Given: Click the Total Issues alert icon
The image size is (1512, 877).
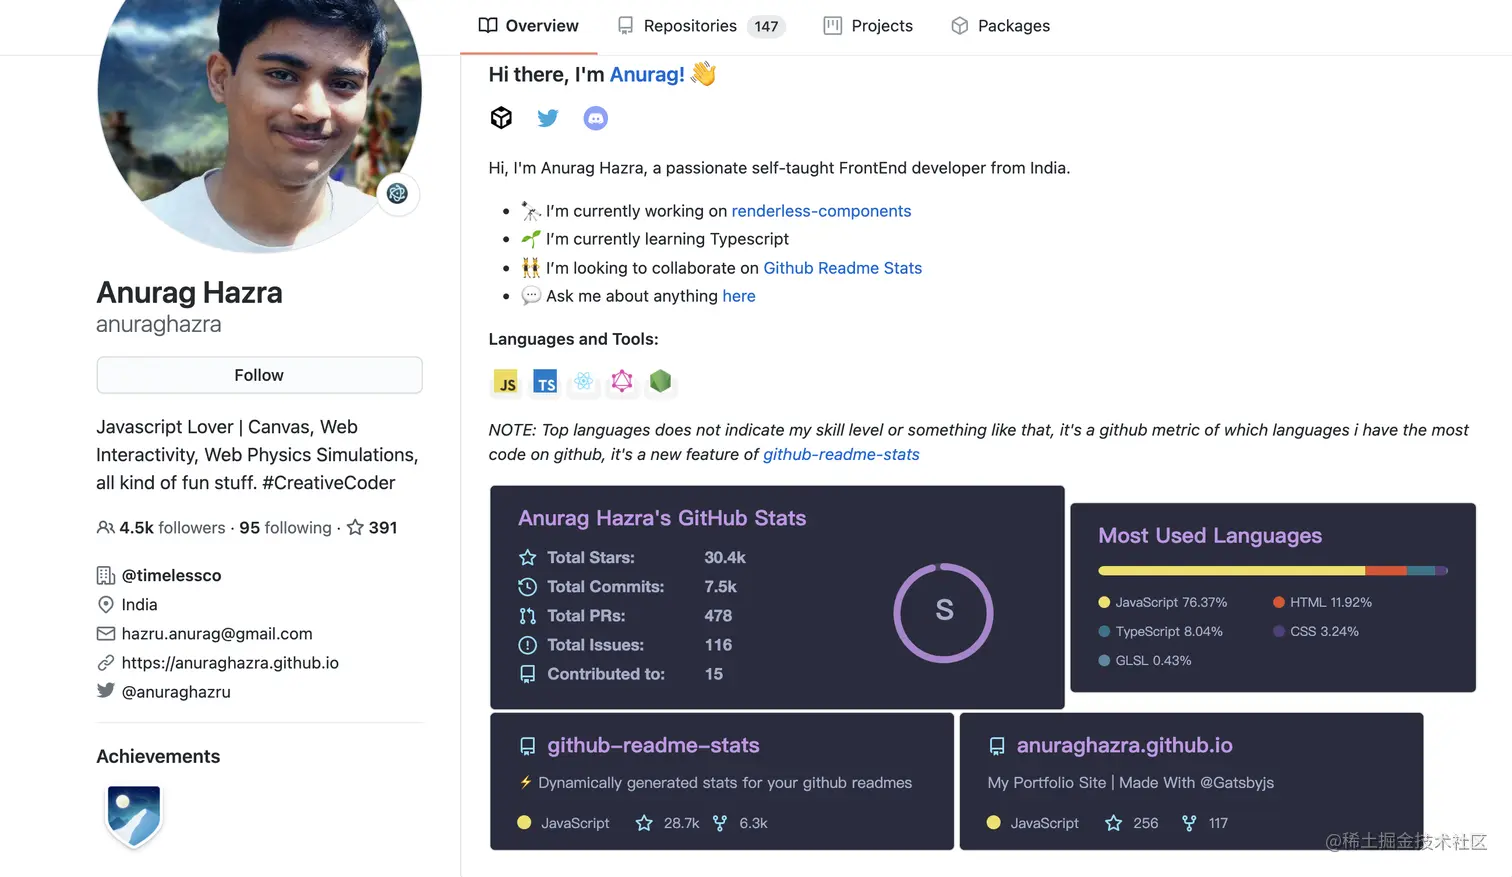Looking at the screenshot, I should tap(528, 645).
